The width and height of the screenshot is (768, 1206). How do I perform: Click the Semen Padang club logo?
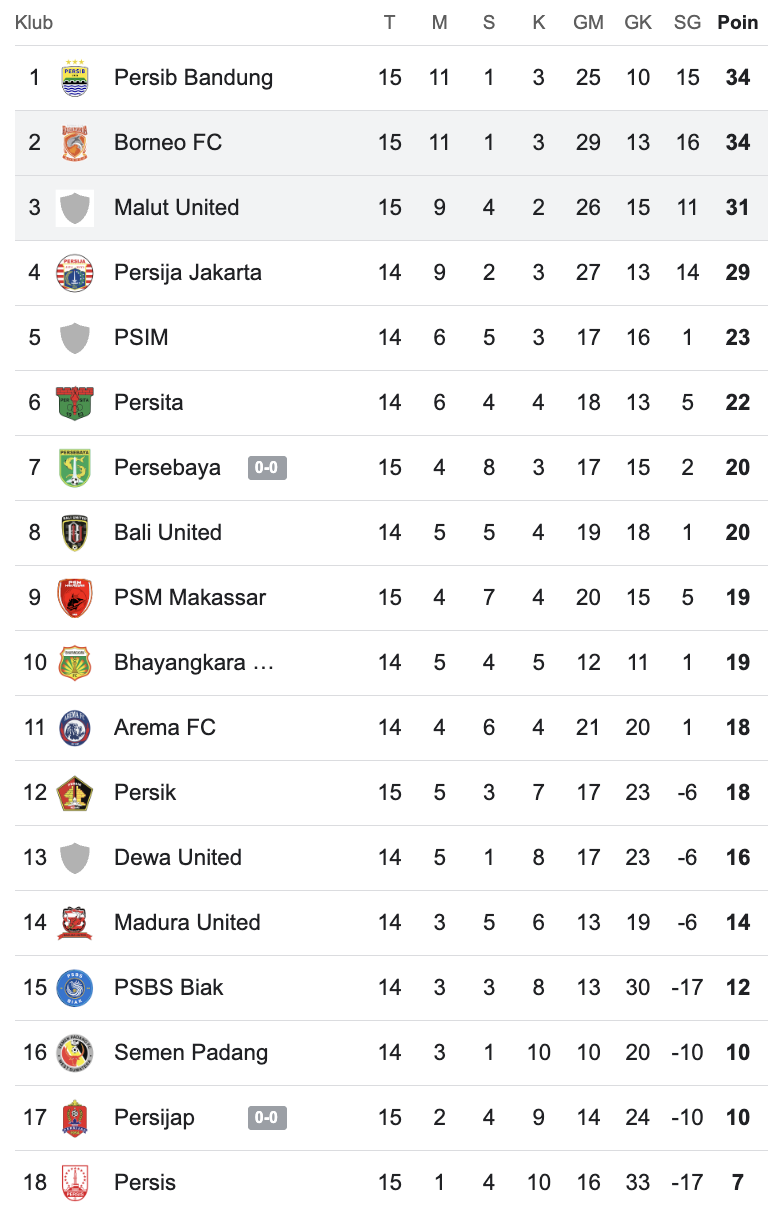click(x=75, y=1053)
